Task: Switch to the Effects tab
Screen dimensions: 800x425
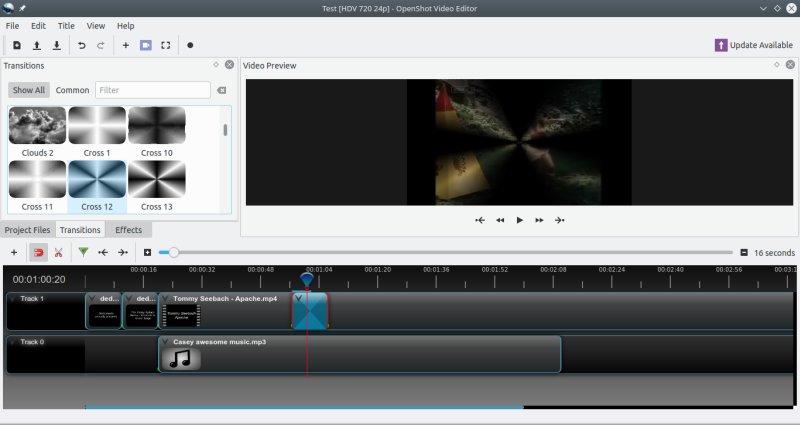Action: (x=128, y=230)
